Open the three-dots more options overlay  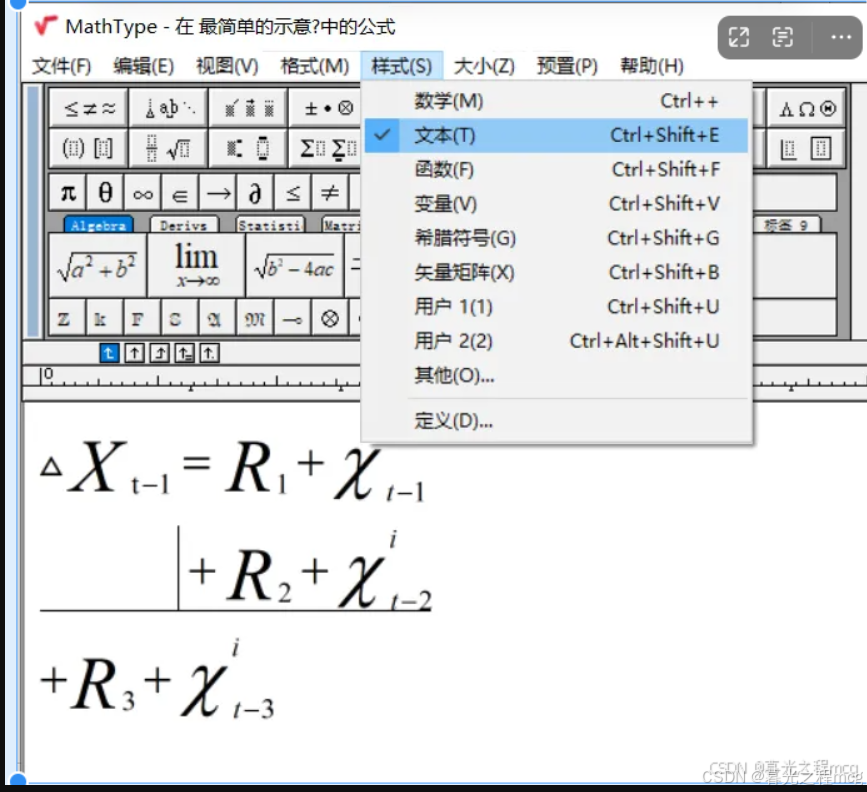(841, 38)
